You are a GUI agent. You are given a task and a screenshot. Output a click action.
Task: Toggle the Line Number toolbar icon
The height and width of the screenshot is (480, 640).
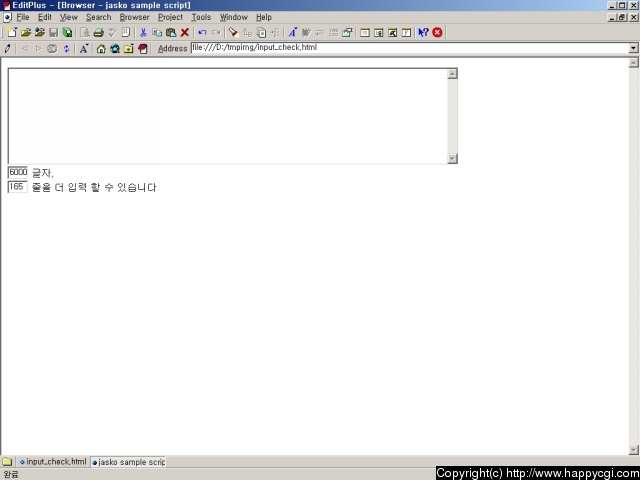tap(333, 32)
